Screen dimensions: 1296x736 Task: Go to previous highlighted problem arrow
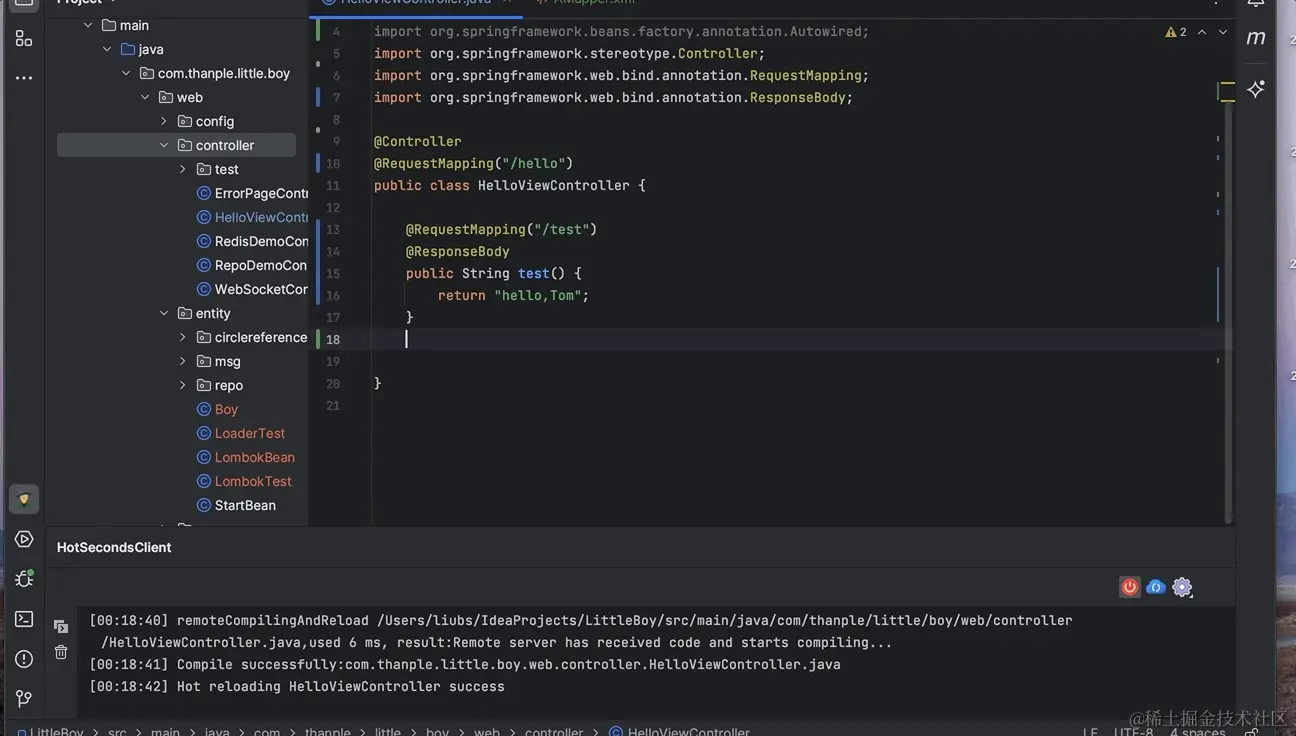click(x=1202, y=32)
